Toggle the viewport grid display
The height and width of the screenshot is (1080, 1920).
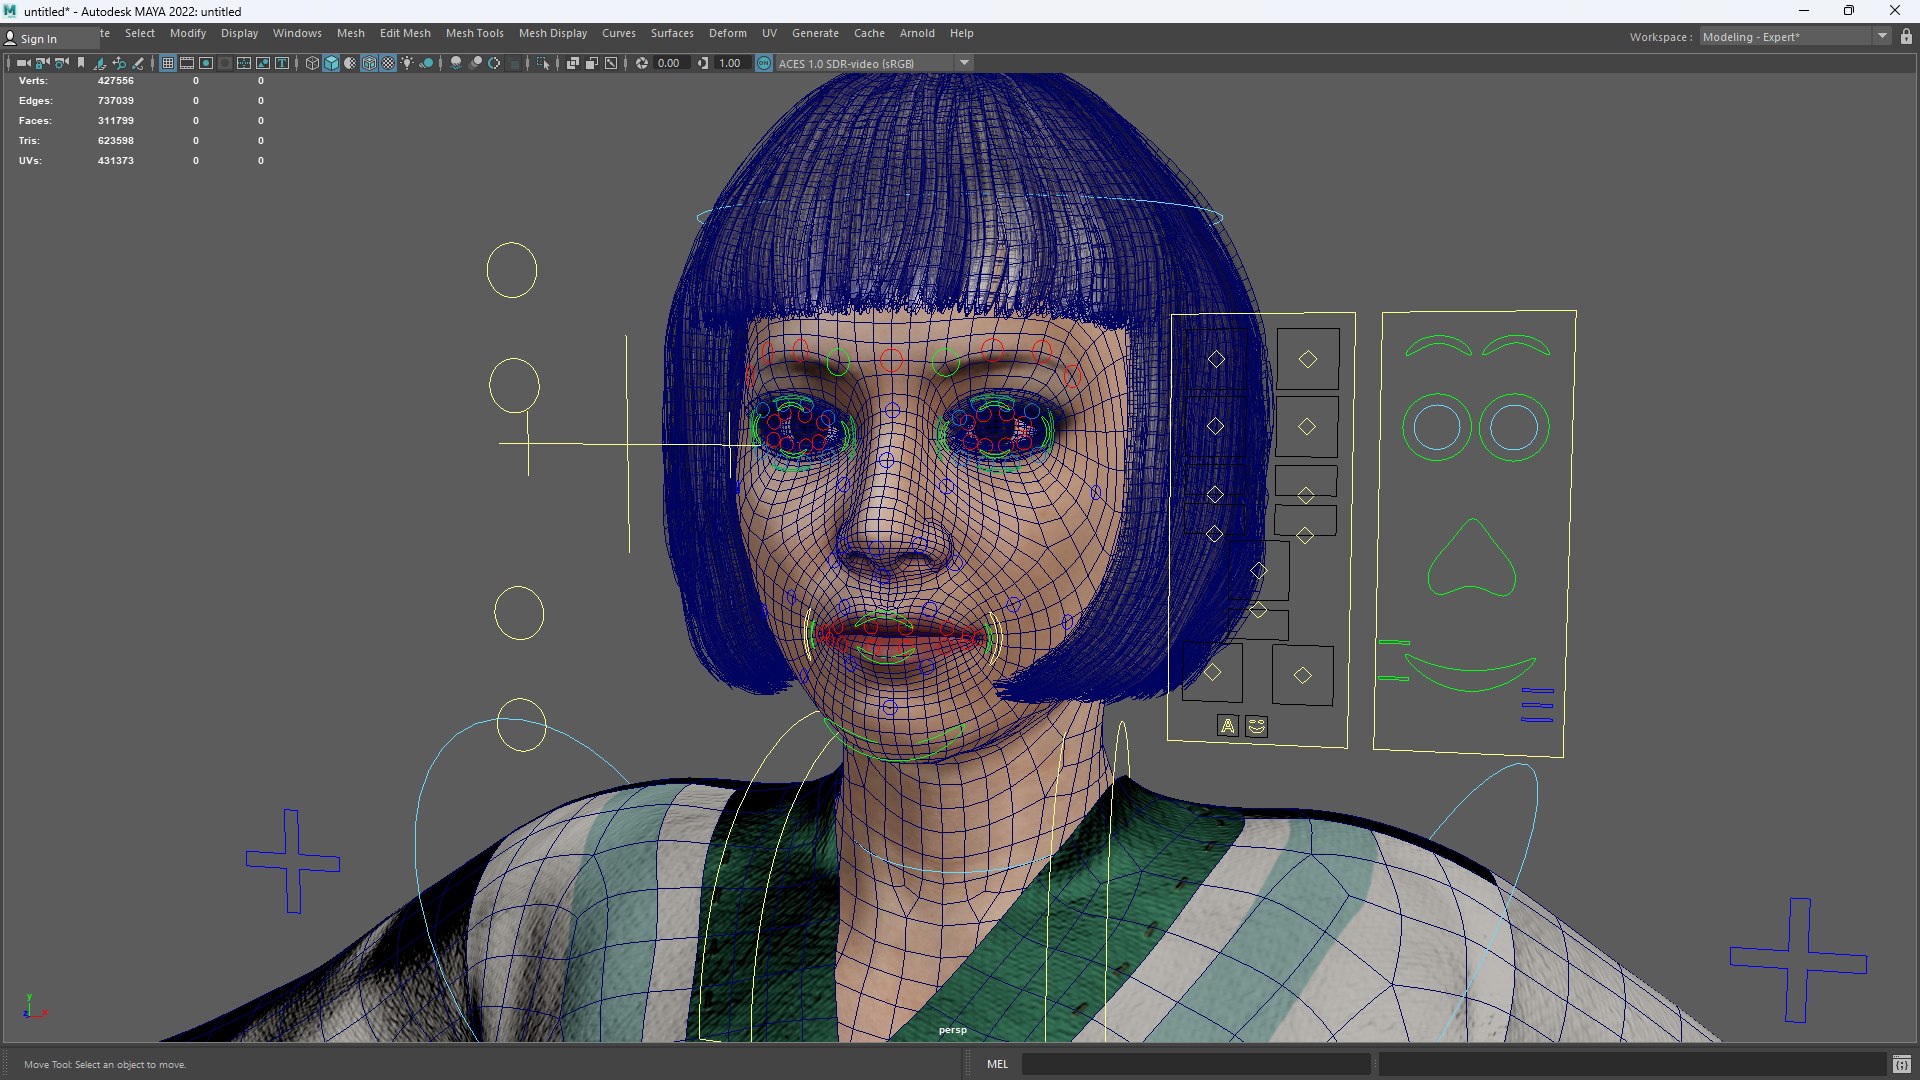[168, 63]
